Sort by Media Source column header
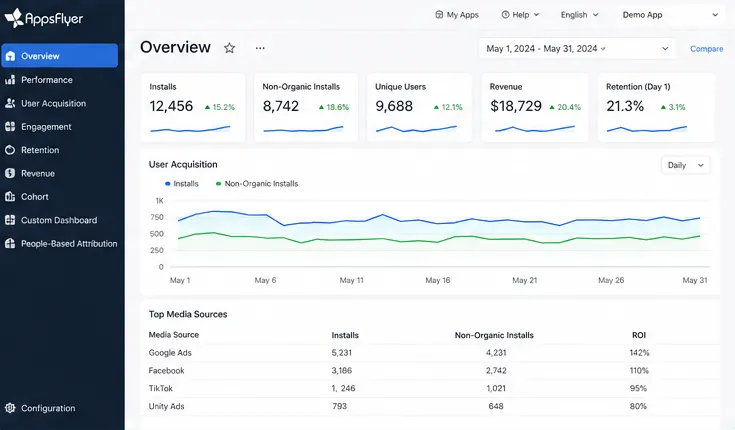Screen dimensions: 735x430 click(x=173, y=335)
